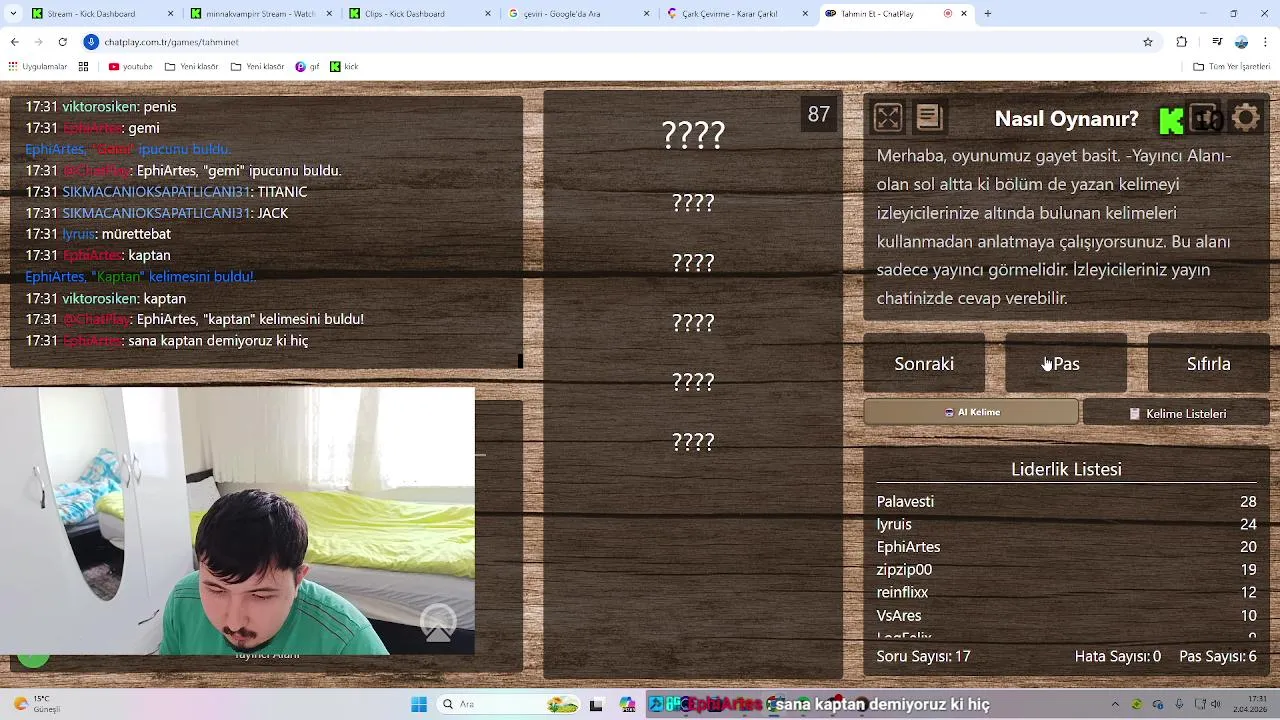This screenshot has width=1280, height=720.
Task: Switch to minnakvampirr Stream tab
Action: (262, 14)
